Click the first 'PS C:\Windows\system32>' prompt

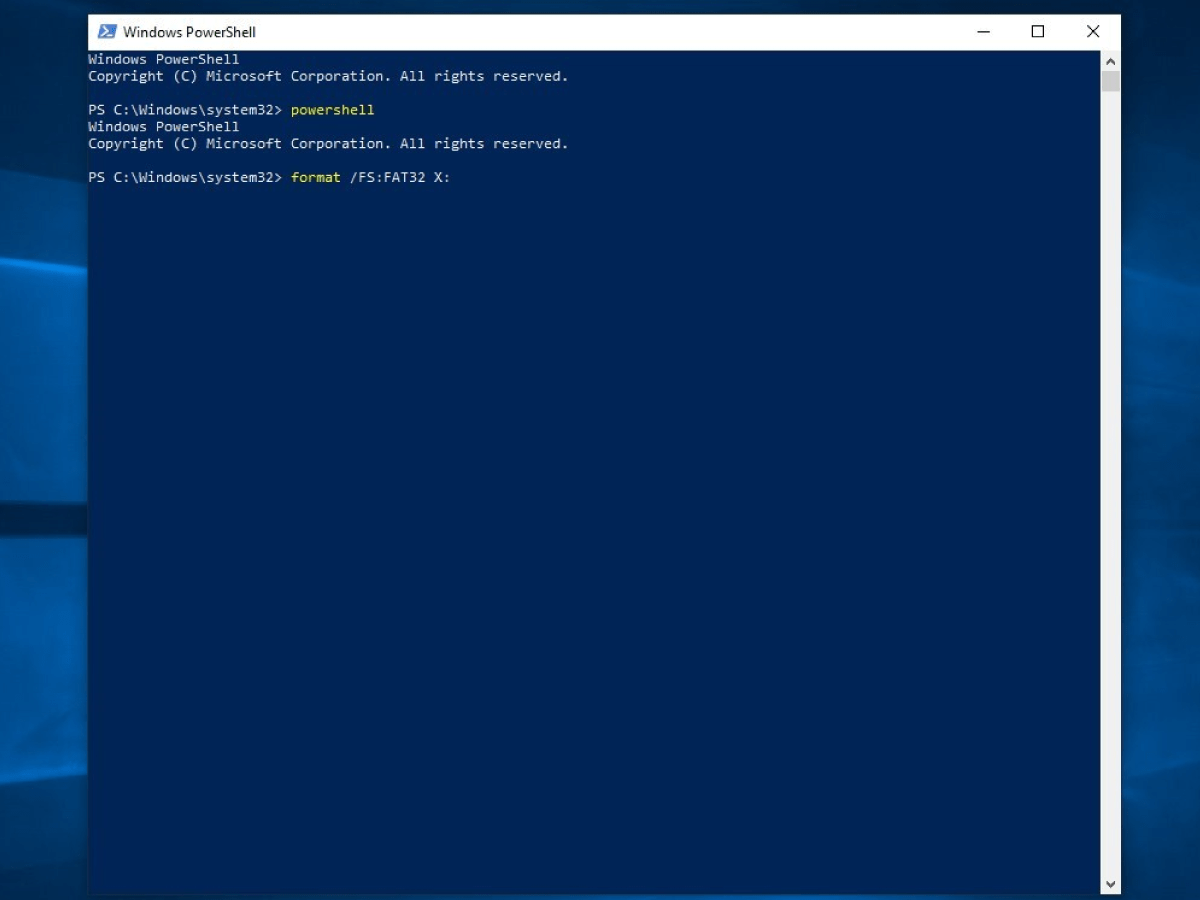coord(185,110)
